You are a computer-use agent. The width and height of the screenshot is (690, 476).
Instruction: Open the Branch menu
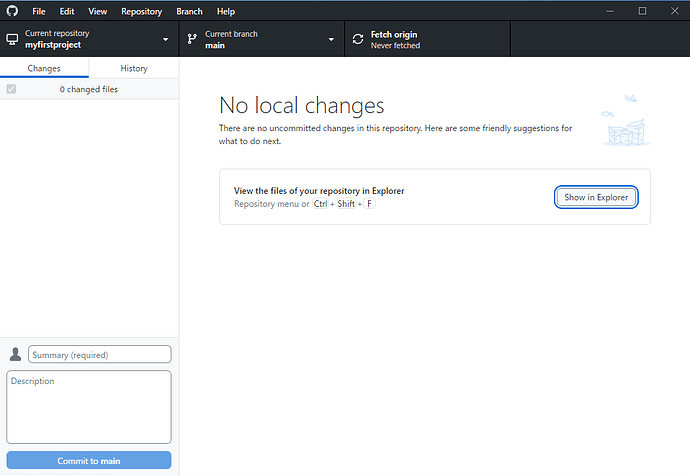189,11
